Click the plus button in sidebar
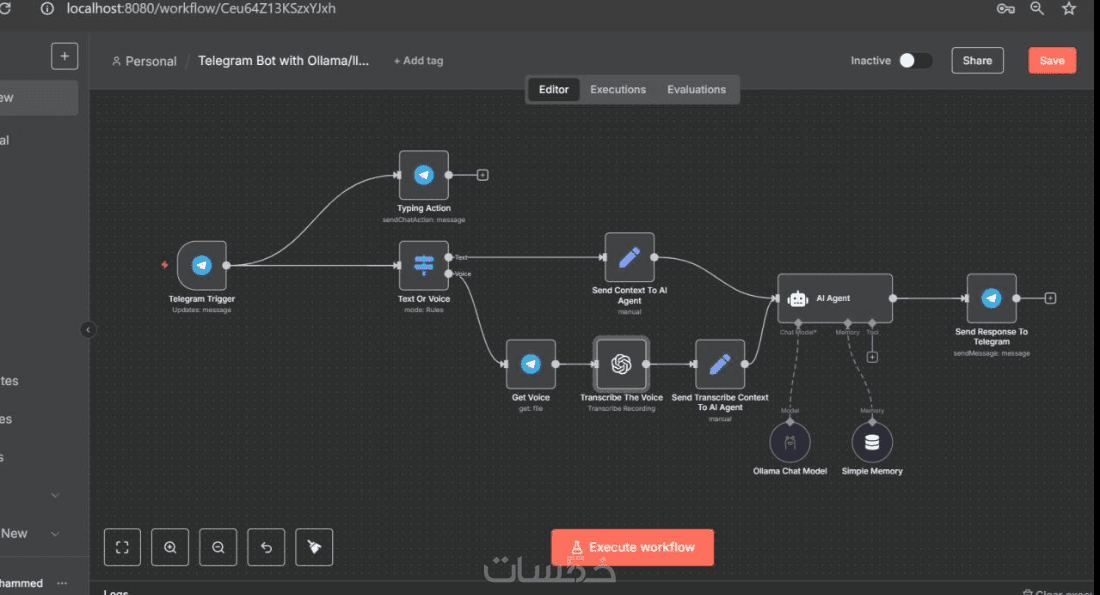The image size is (1100, 595). coord(65,56)
